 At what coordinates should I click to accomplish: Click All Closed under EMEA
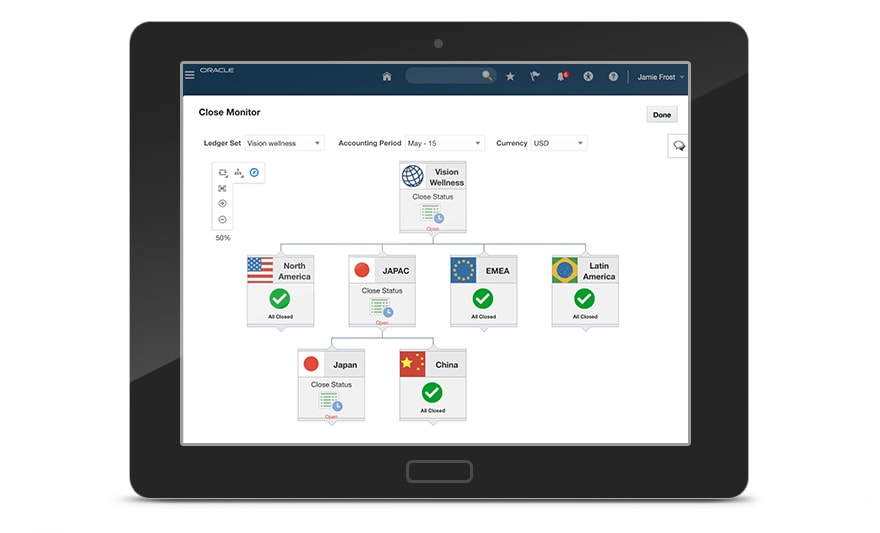coord(483,316)
